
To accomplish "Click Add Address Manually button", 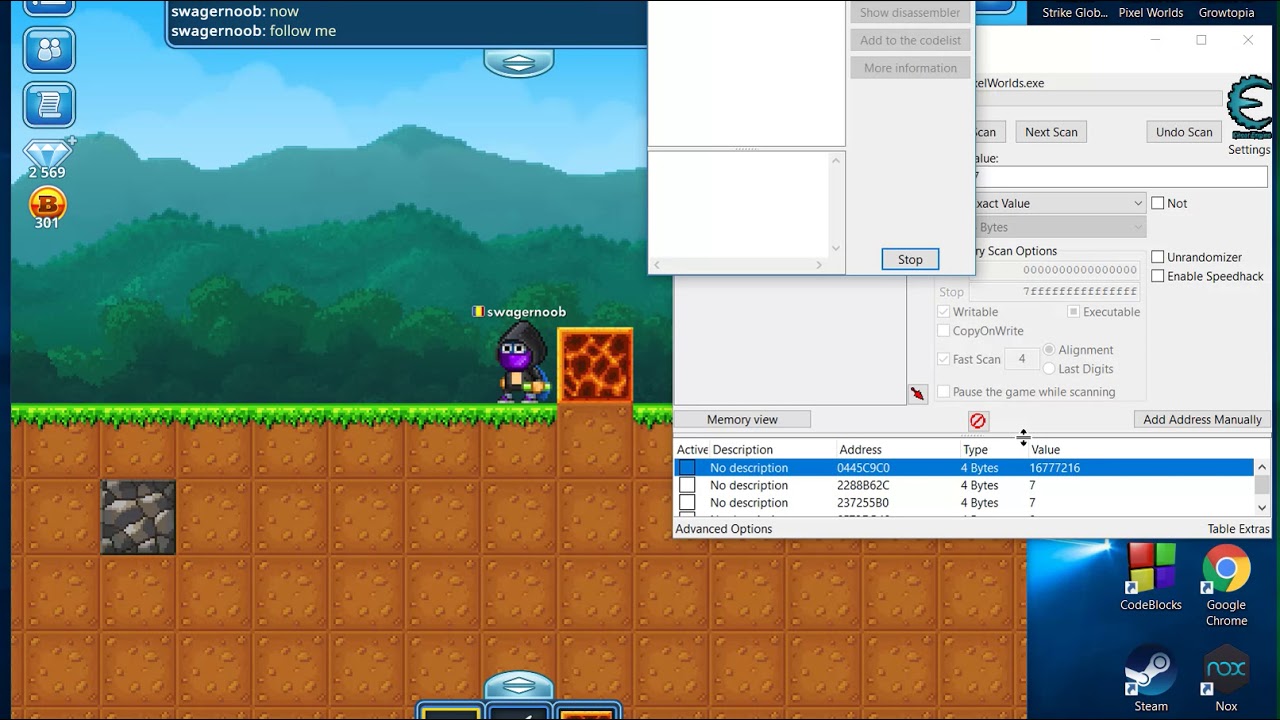I will coord(1202,420).
